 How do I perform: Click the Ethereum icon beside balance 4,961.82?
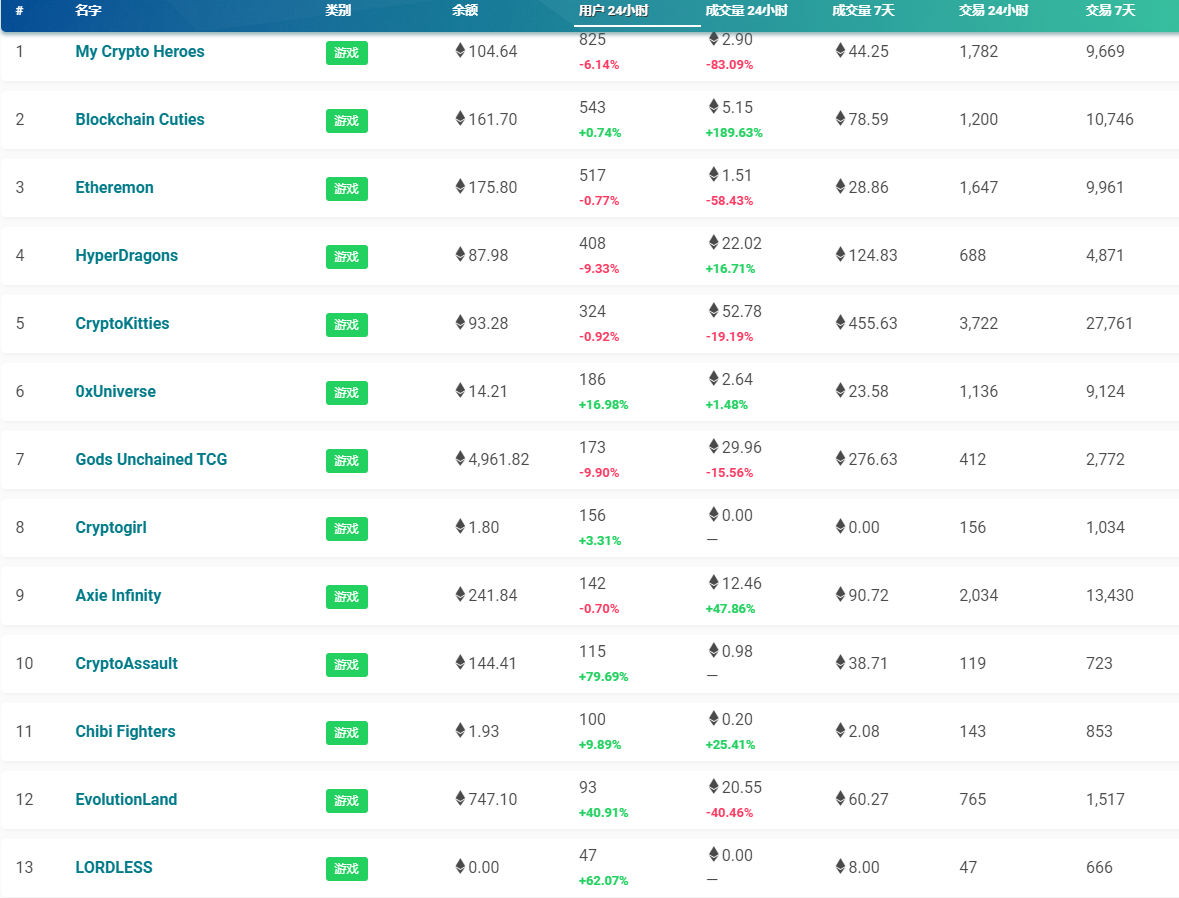[x=460, y=458]
